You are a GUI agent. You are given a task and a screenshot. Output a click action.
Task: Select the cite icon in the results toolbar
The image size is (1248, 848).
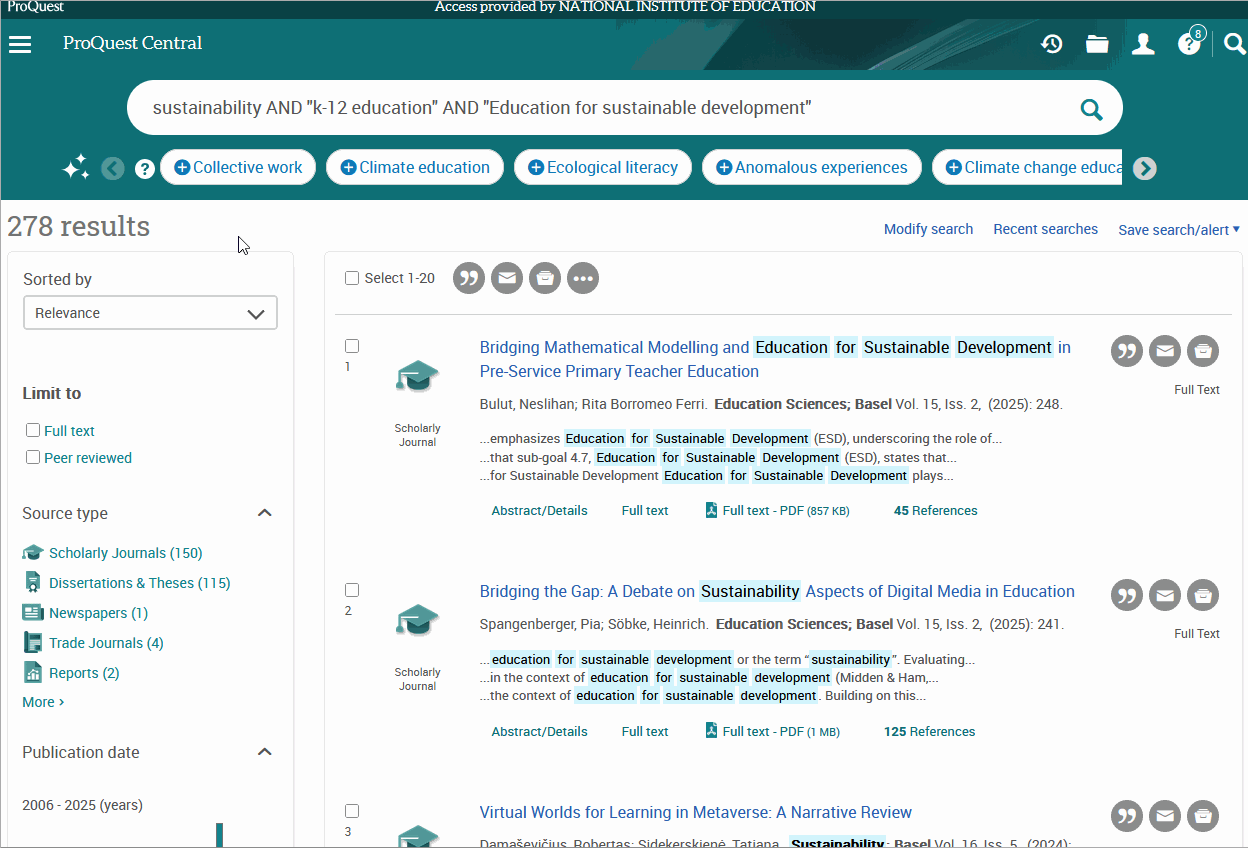click(x=468, y=278)
